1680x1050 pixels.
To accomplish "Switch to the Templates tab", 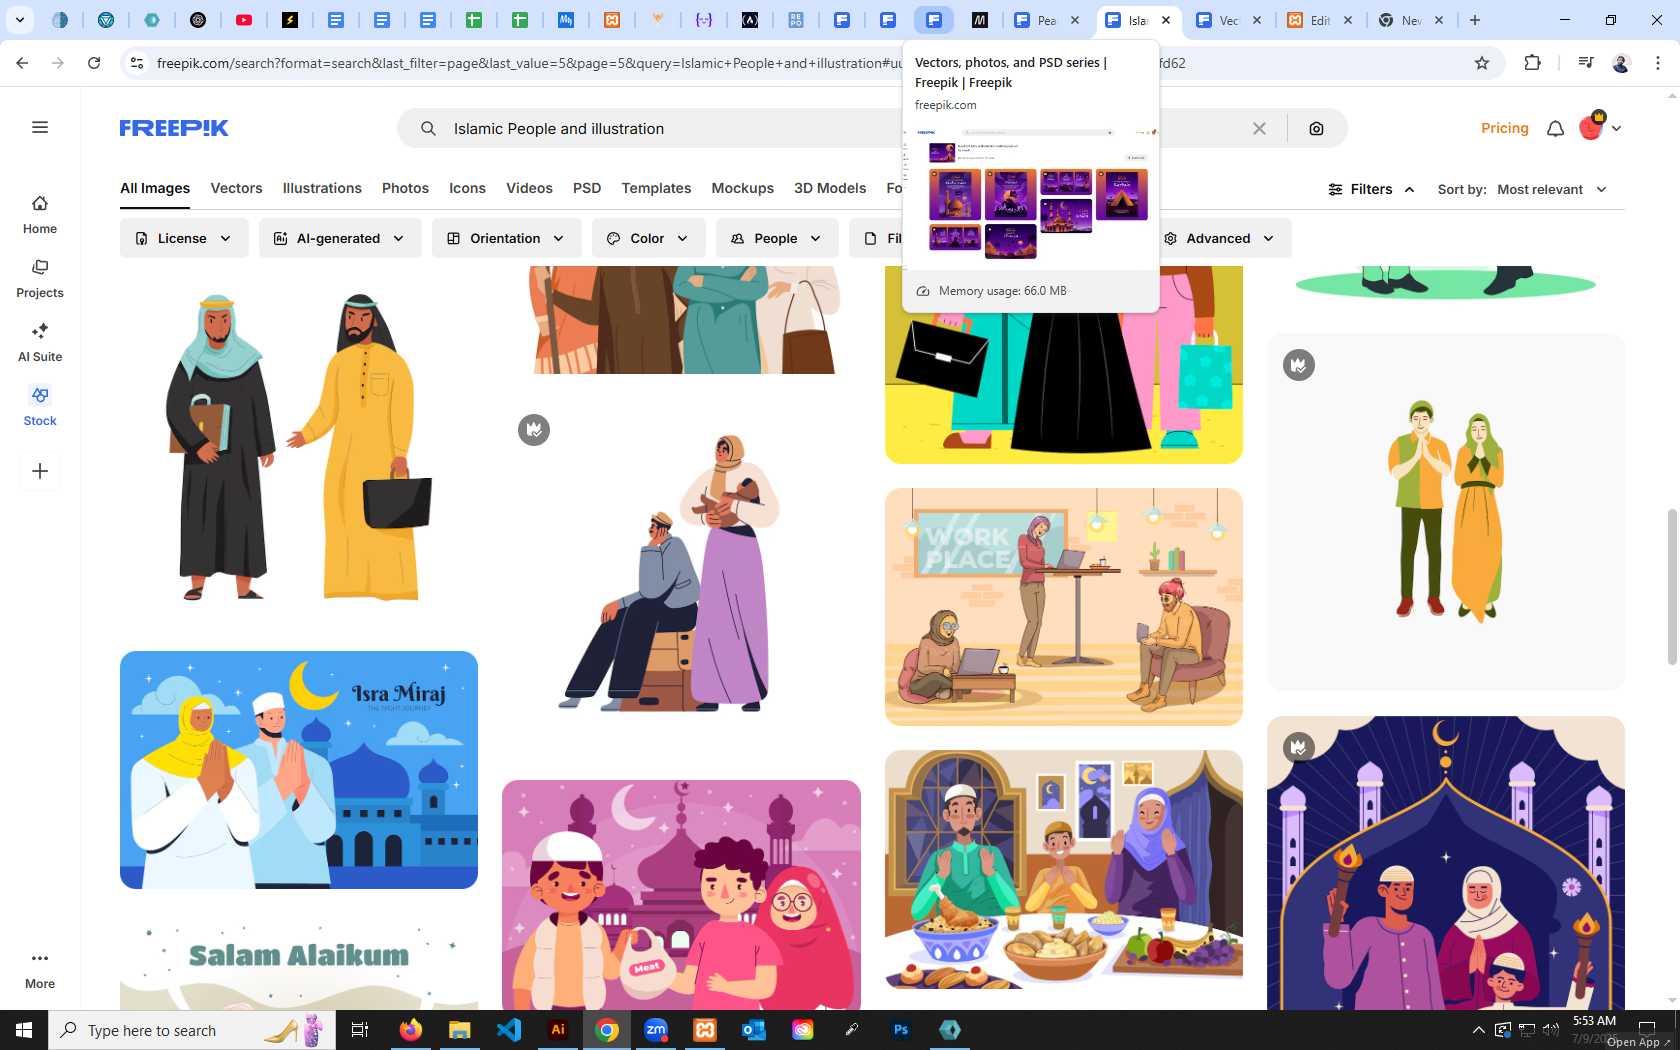I will coord(656,188).
